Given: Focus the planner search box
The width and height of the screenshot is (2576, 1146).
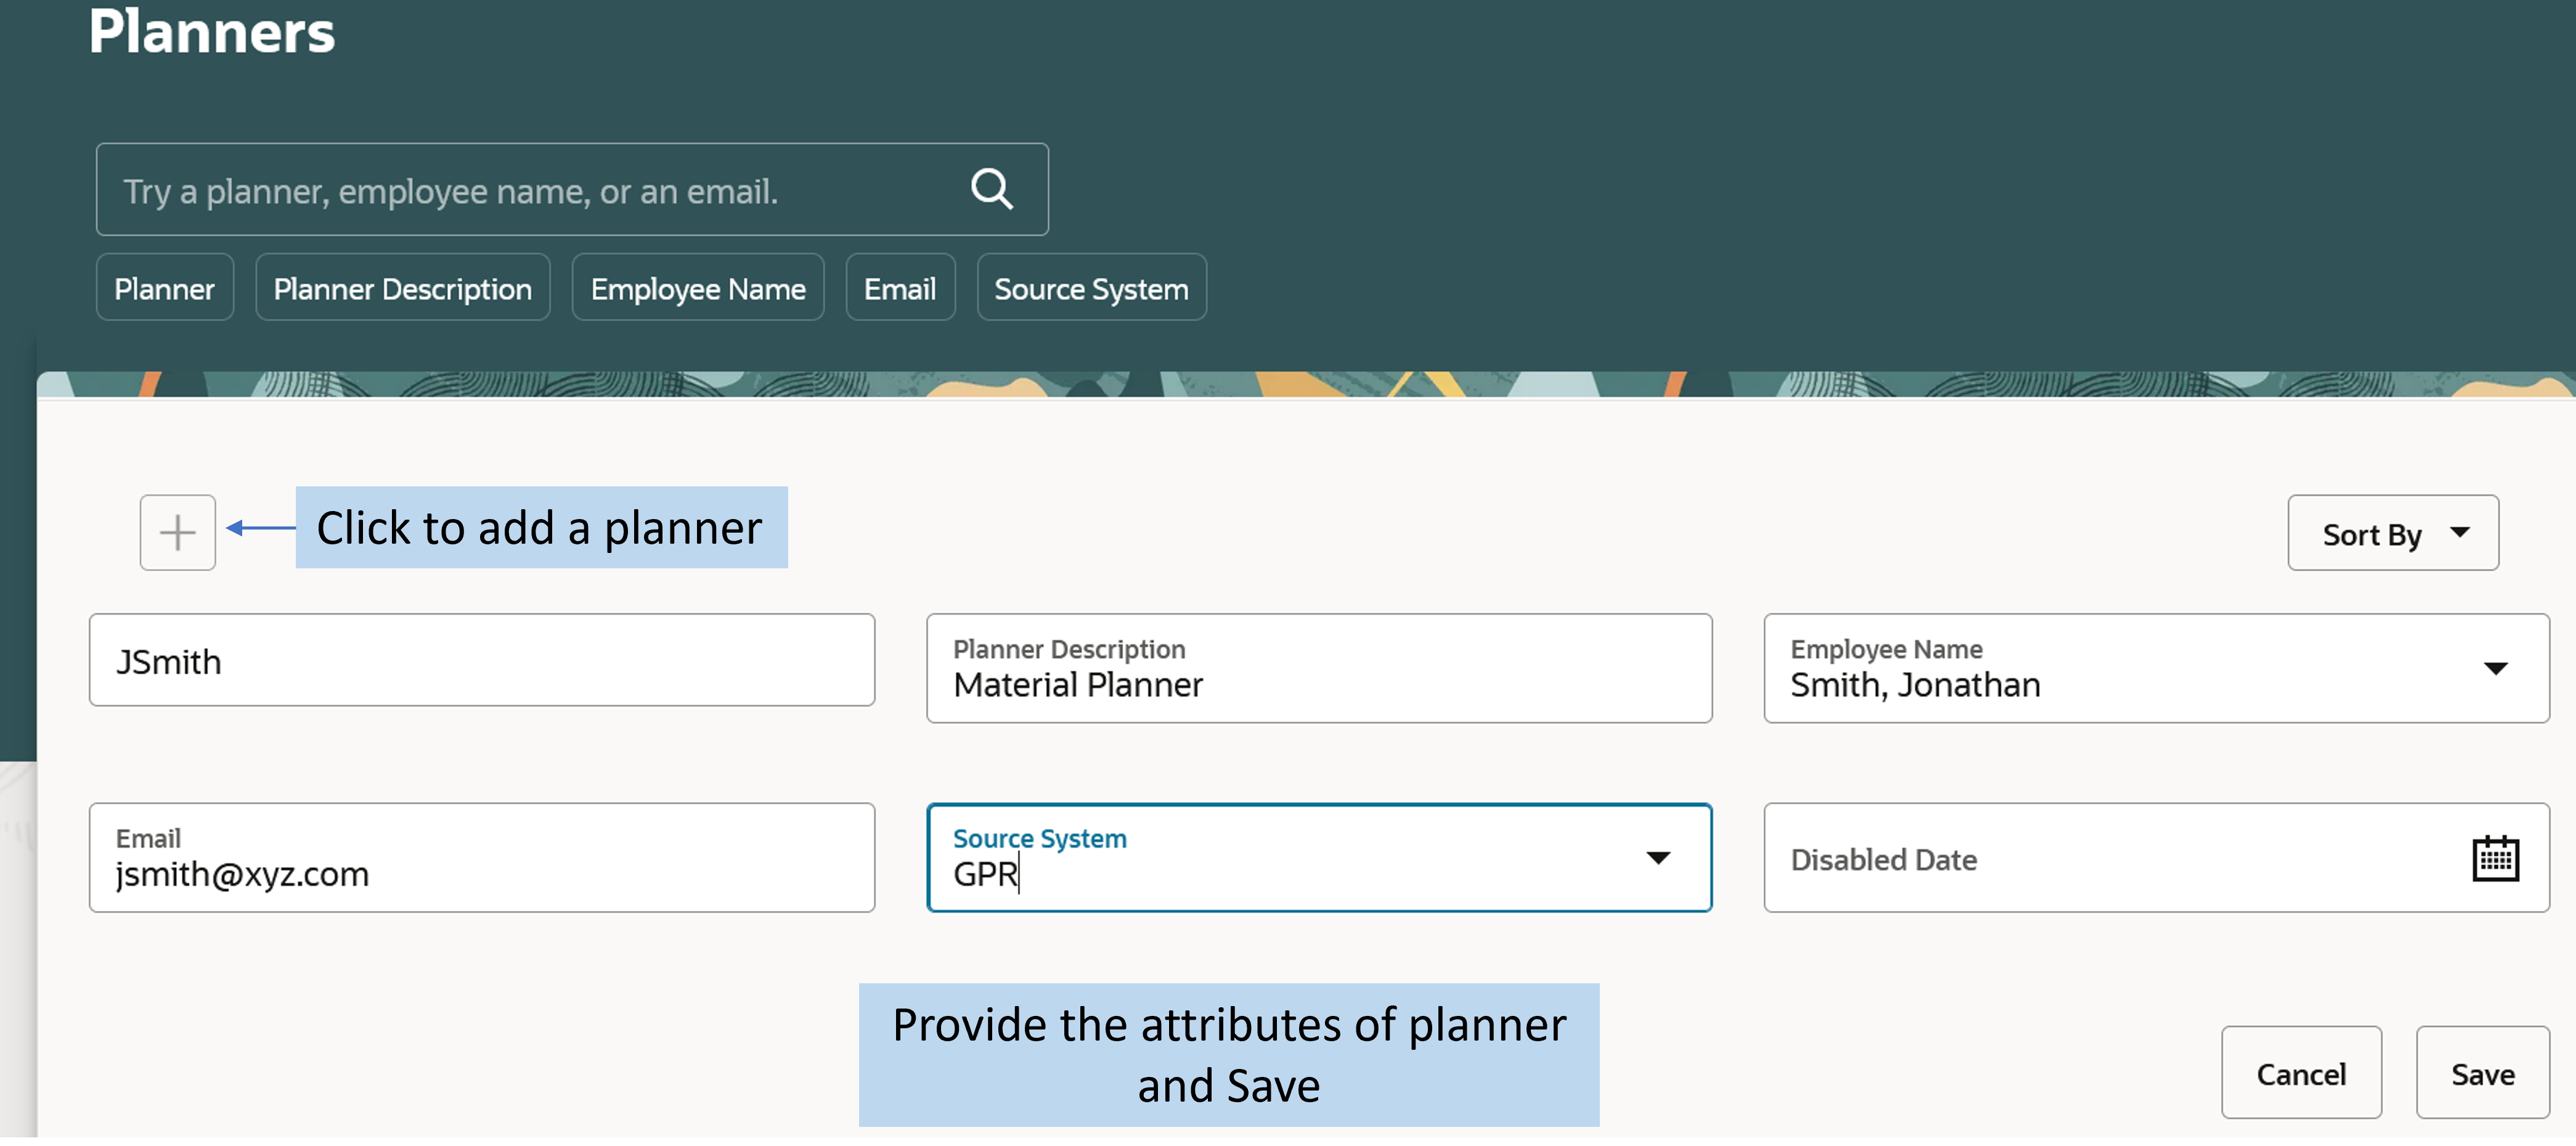Looking at the screenshot, I should pyautogui.click(x=530, y=190).
